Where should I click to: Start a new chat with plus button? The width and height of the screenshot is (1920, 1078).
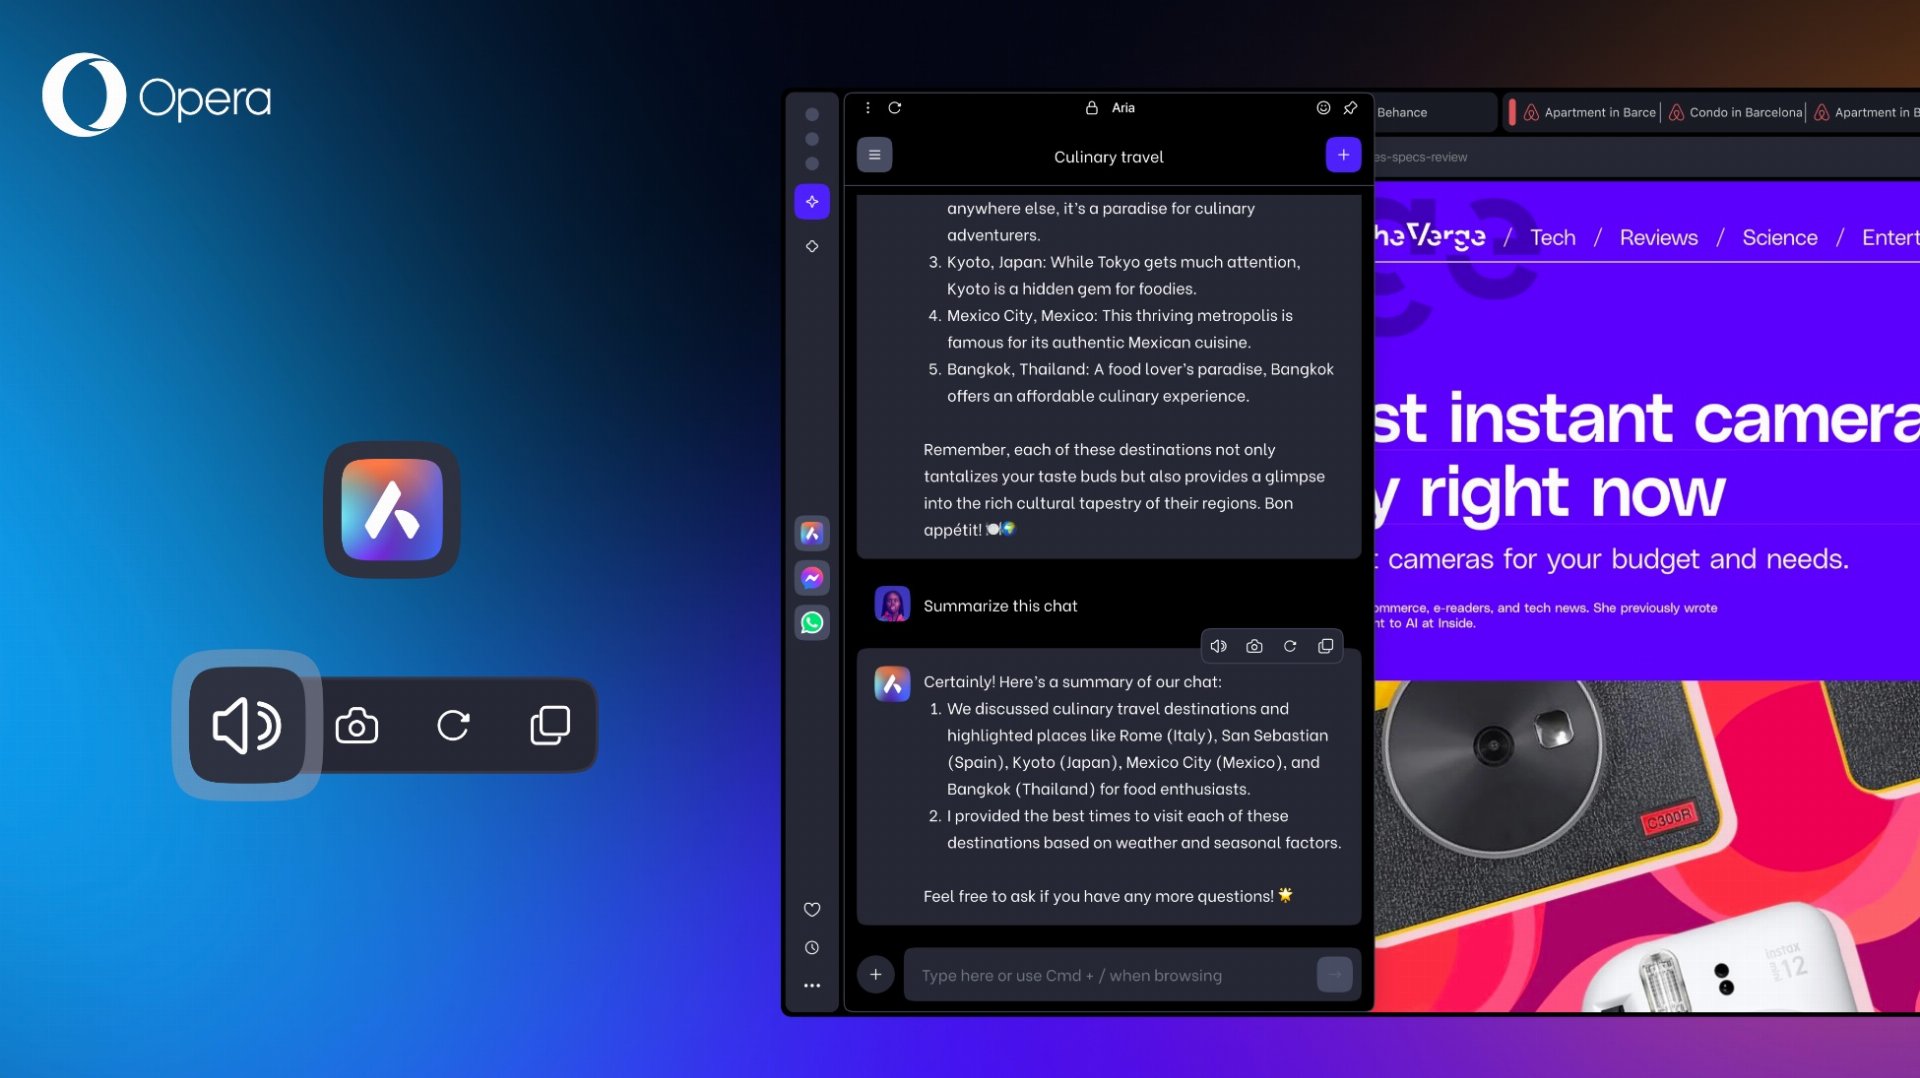click(x=1343, y=155)
